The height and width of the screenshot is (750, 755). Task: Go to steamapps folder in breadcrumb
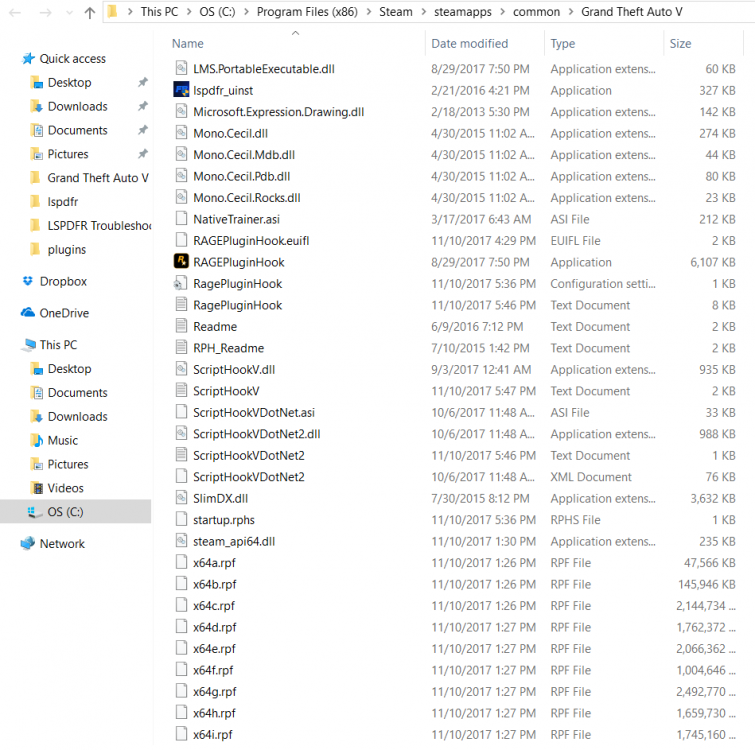[463, 12]
